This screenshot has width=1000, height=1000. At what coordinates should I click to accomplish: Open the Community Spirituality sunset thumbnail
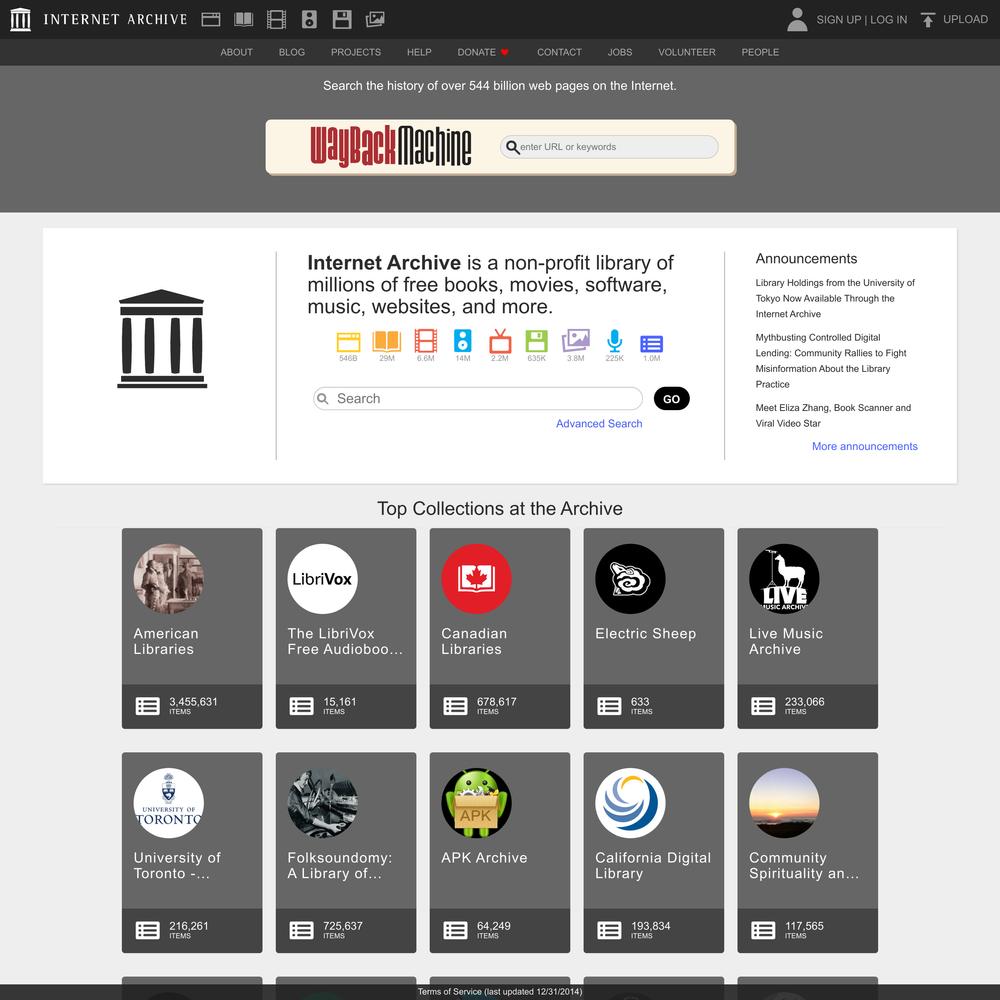tap(784, 803)
